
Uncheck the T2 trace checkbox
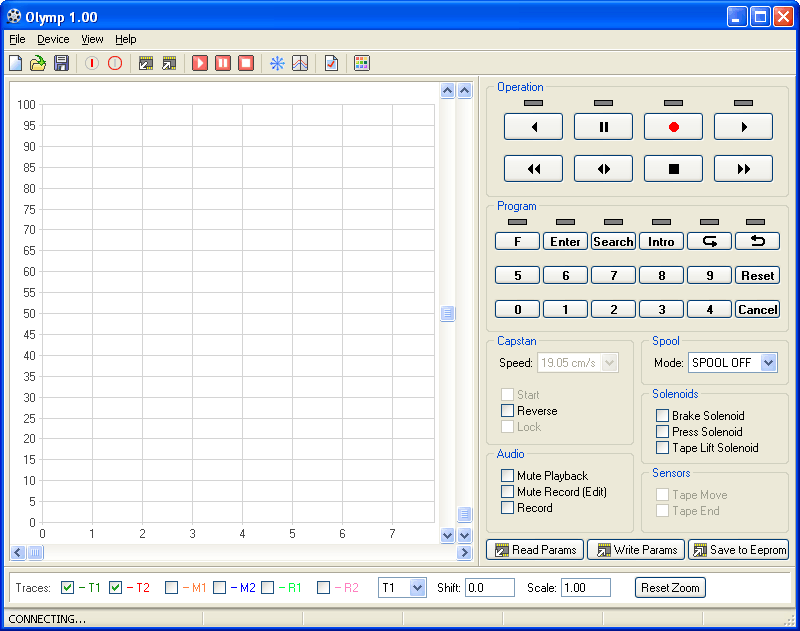pos(115,588)
